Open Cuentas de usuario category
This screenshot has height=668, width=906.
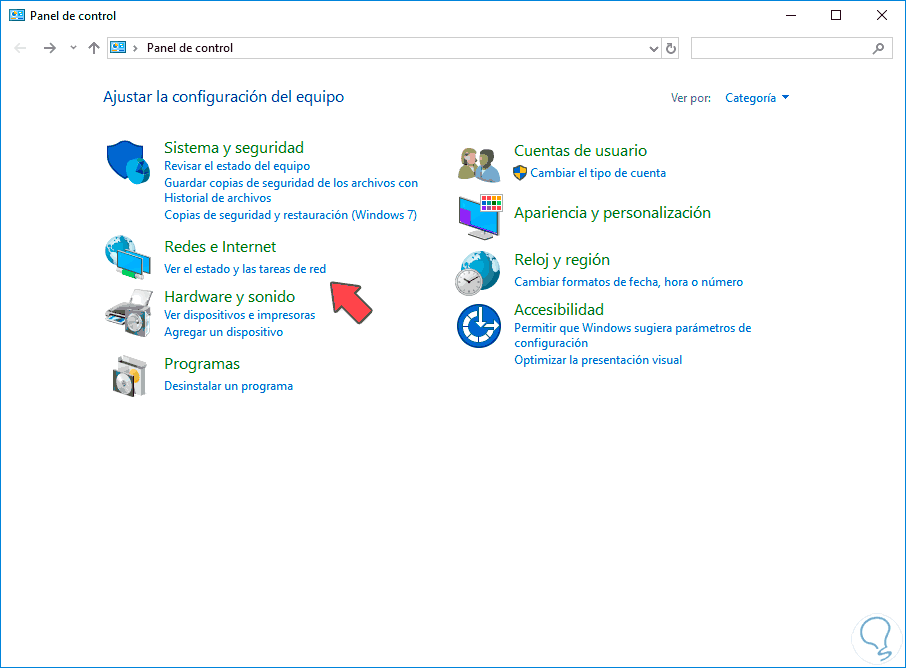click(581, 151)
